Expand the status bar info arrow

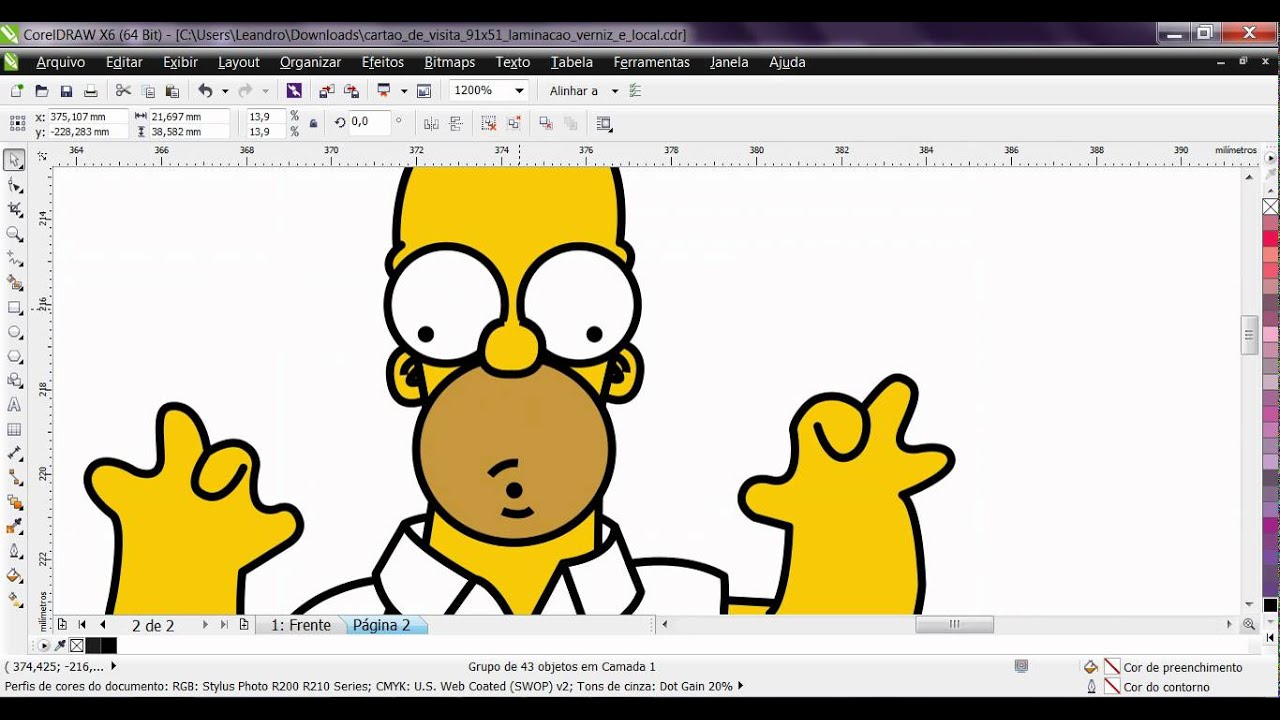113,666
